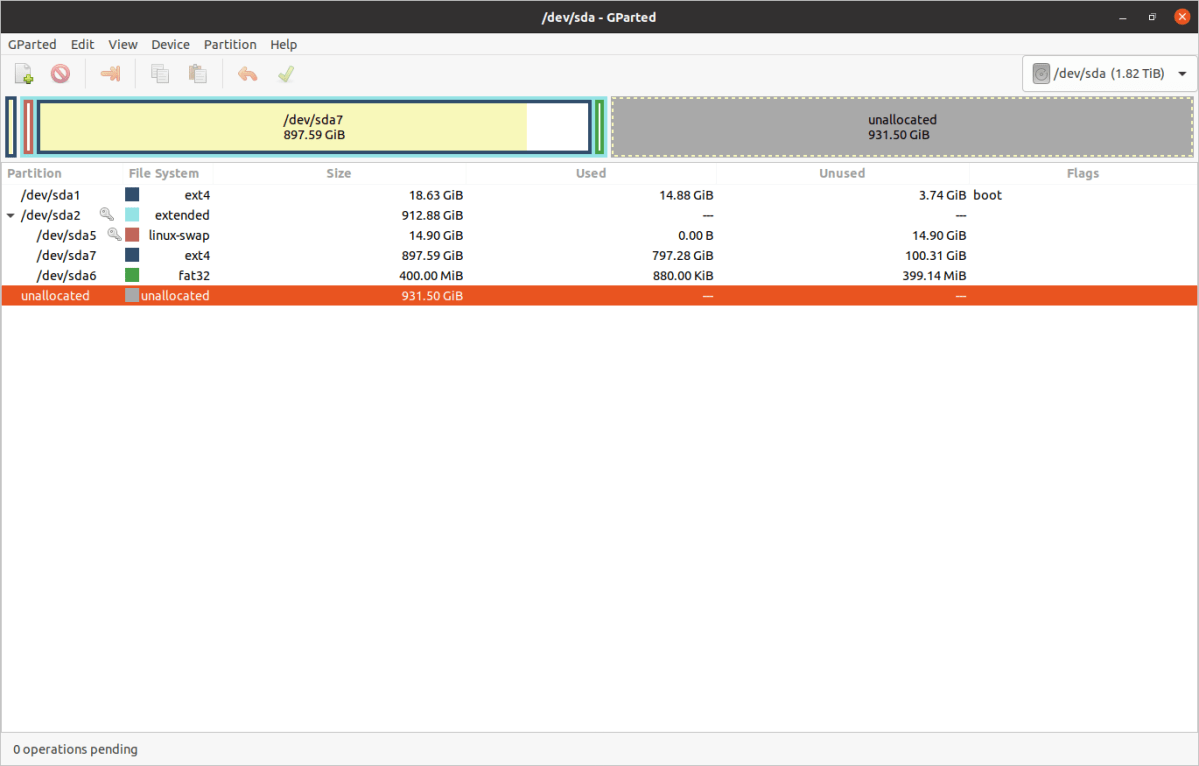Click the Size column header

click(x=339, y=174)
